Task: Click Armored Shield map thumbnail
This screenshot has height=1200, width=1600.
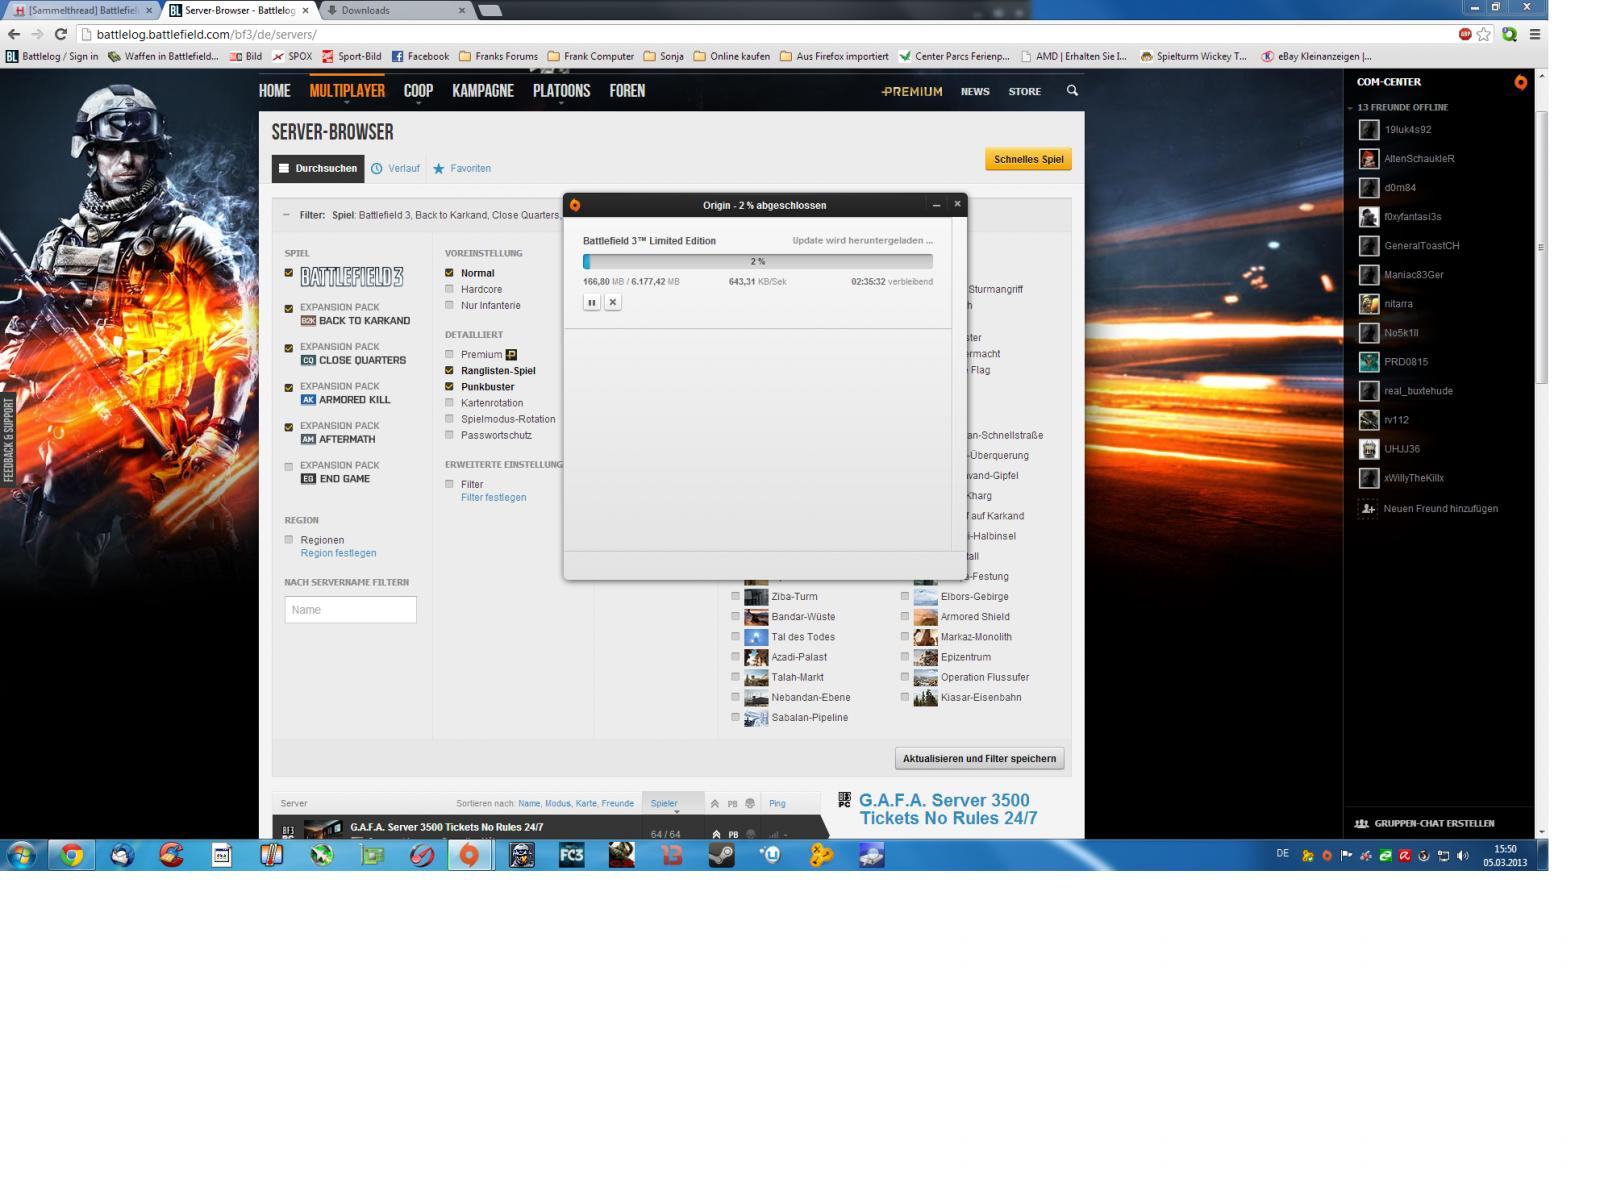Action: 925,617
